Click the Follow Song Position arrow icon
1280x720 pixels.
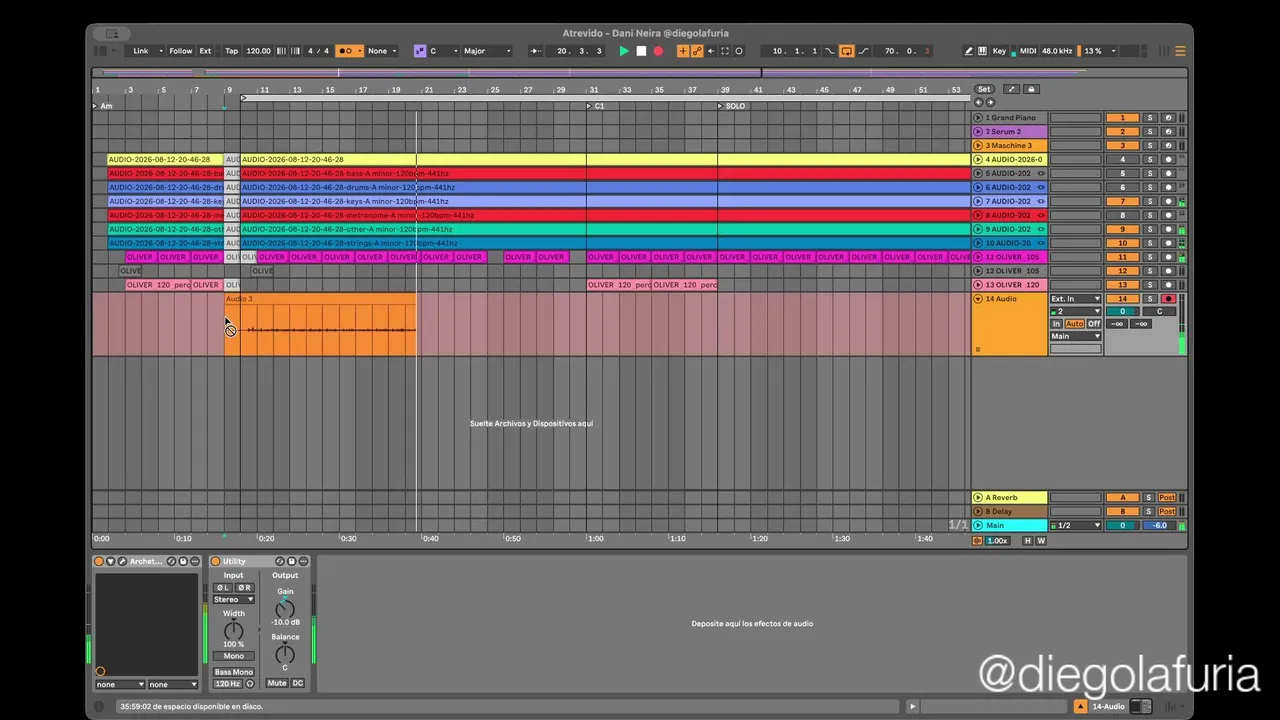pos(536,51)
